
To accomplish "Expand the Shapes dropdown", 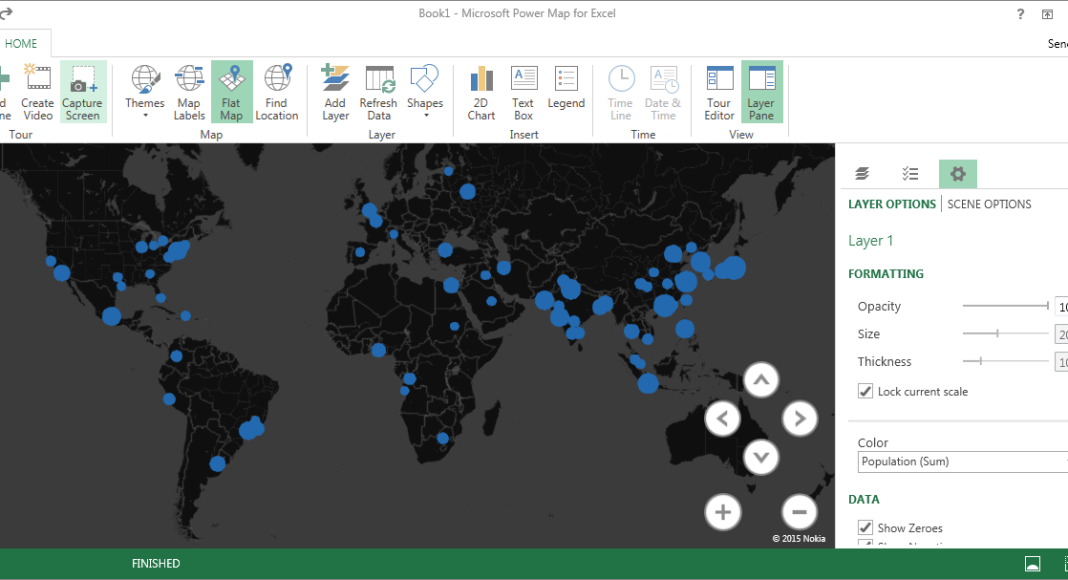I will 425,91.
